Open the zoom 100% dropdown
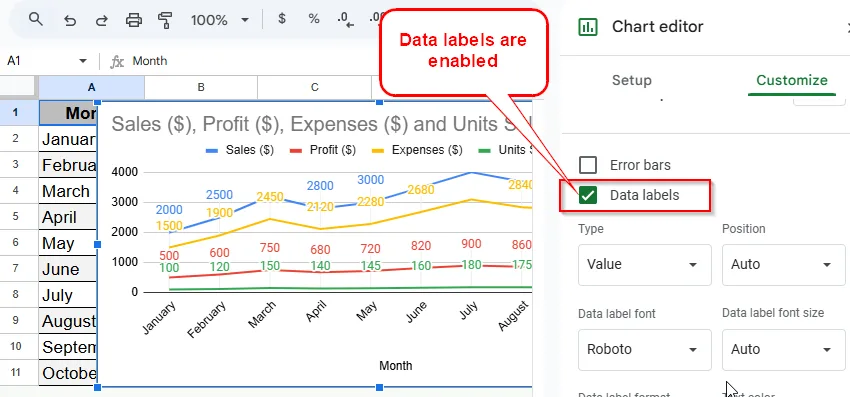 click(220, 21)
